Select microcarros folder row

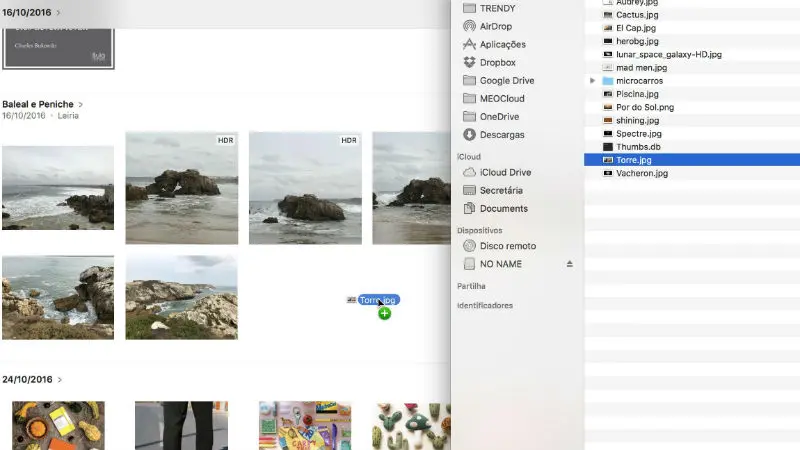point(692,81)
